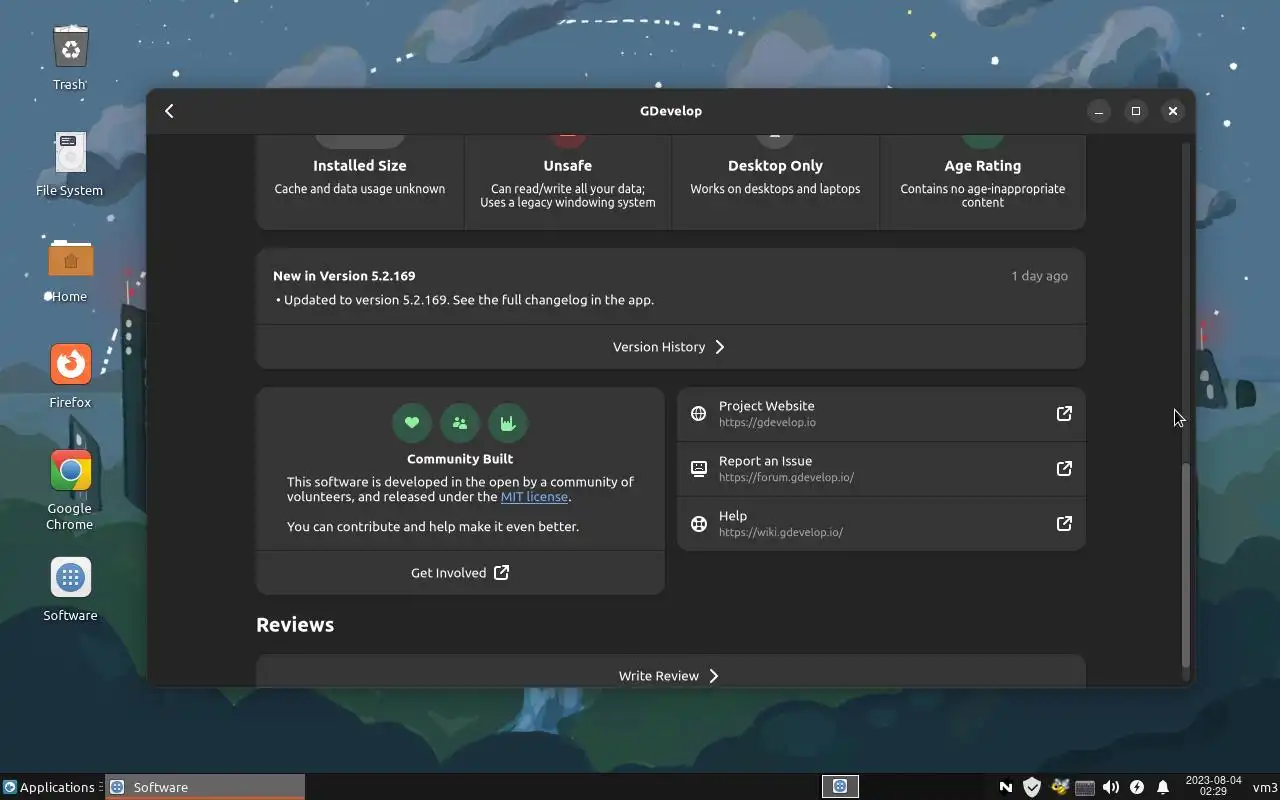Open Report an Issue external link icon

pyautogui.click(x=1064, y=469)
